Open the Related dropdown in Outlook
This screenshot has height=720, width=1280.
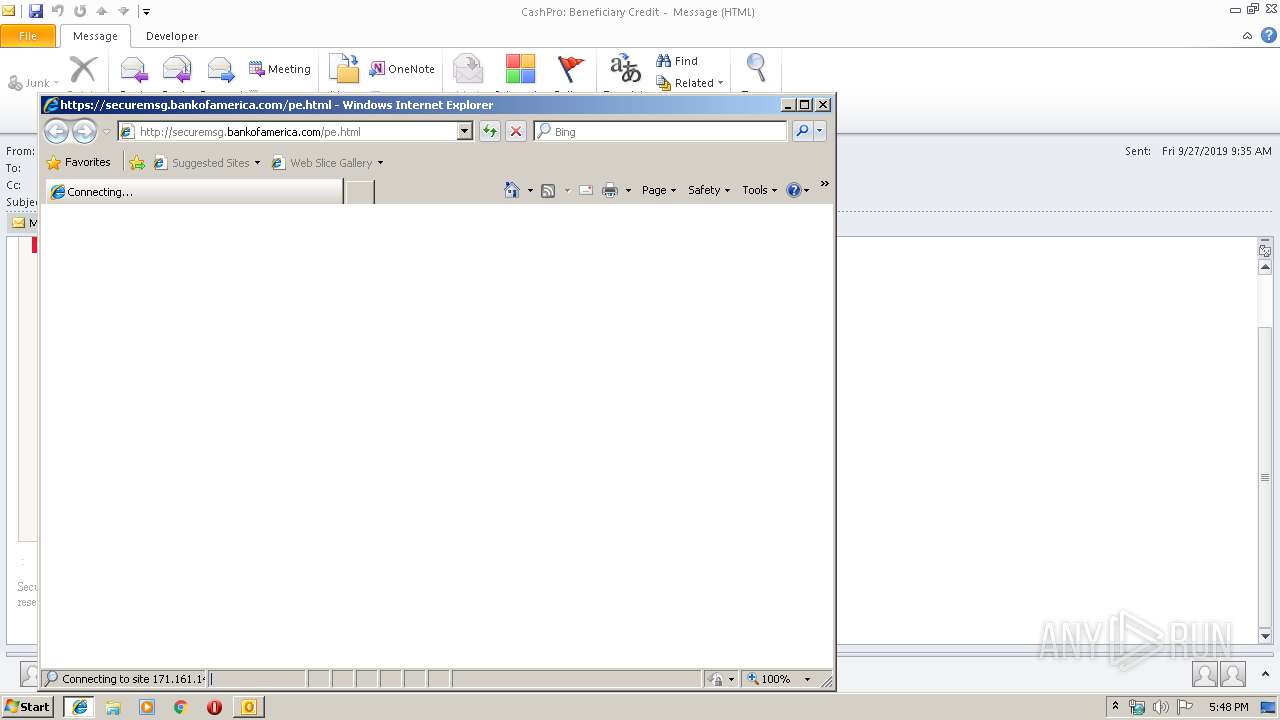tap(690, 83)
